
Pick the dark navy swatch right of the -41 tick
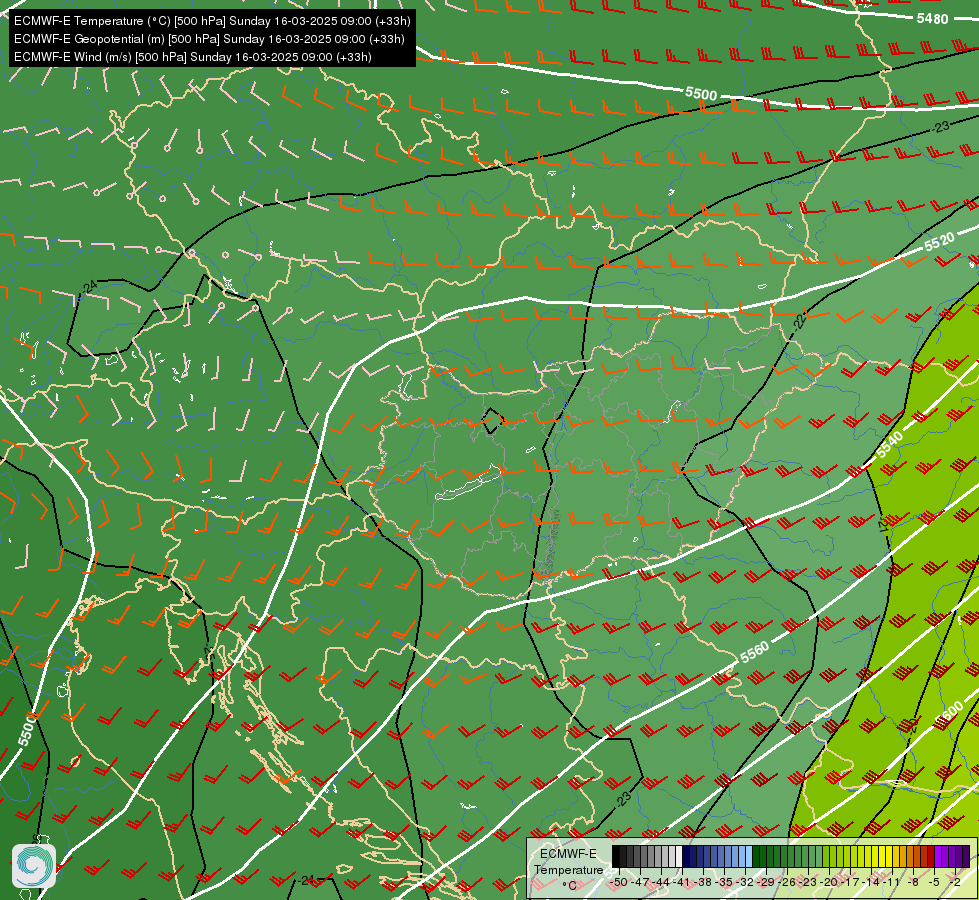[686, 856]
